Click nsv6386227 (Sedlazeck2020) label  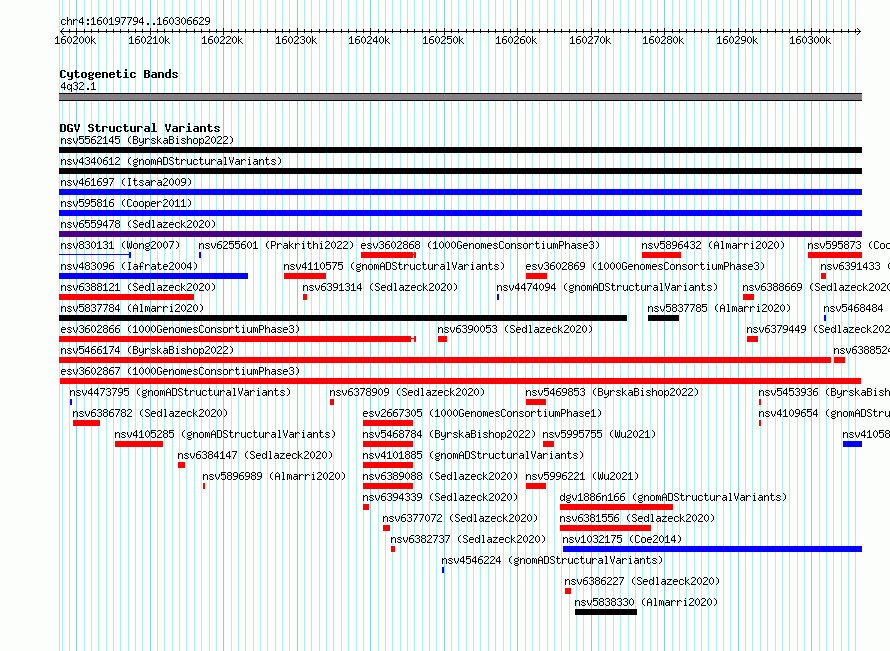[642, 581]
